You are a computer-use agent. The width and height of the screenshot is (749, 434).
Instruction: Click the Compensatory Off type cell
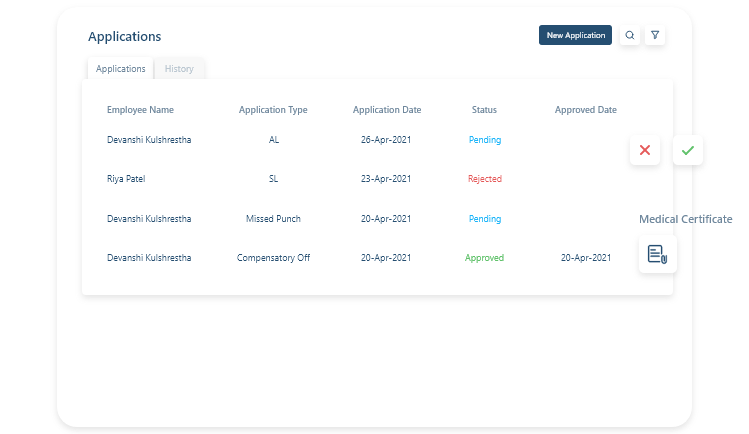coord(273,258)
